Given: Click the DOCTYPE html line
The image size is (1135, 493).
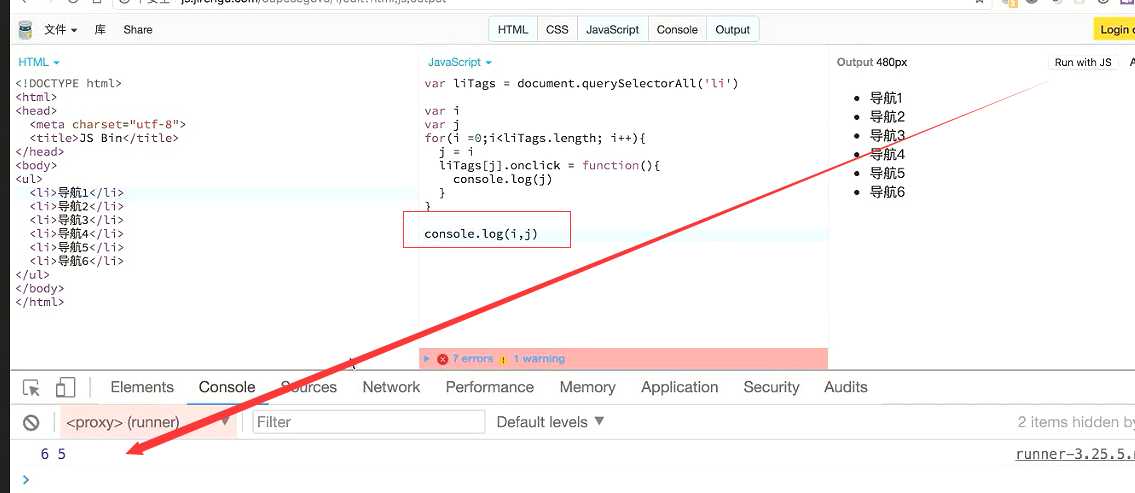Looking at the screenshot, I should [x=69, y=83].
